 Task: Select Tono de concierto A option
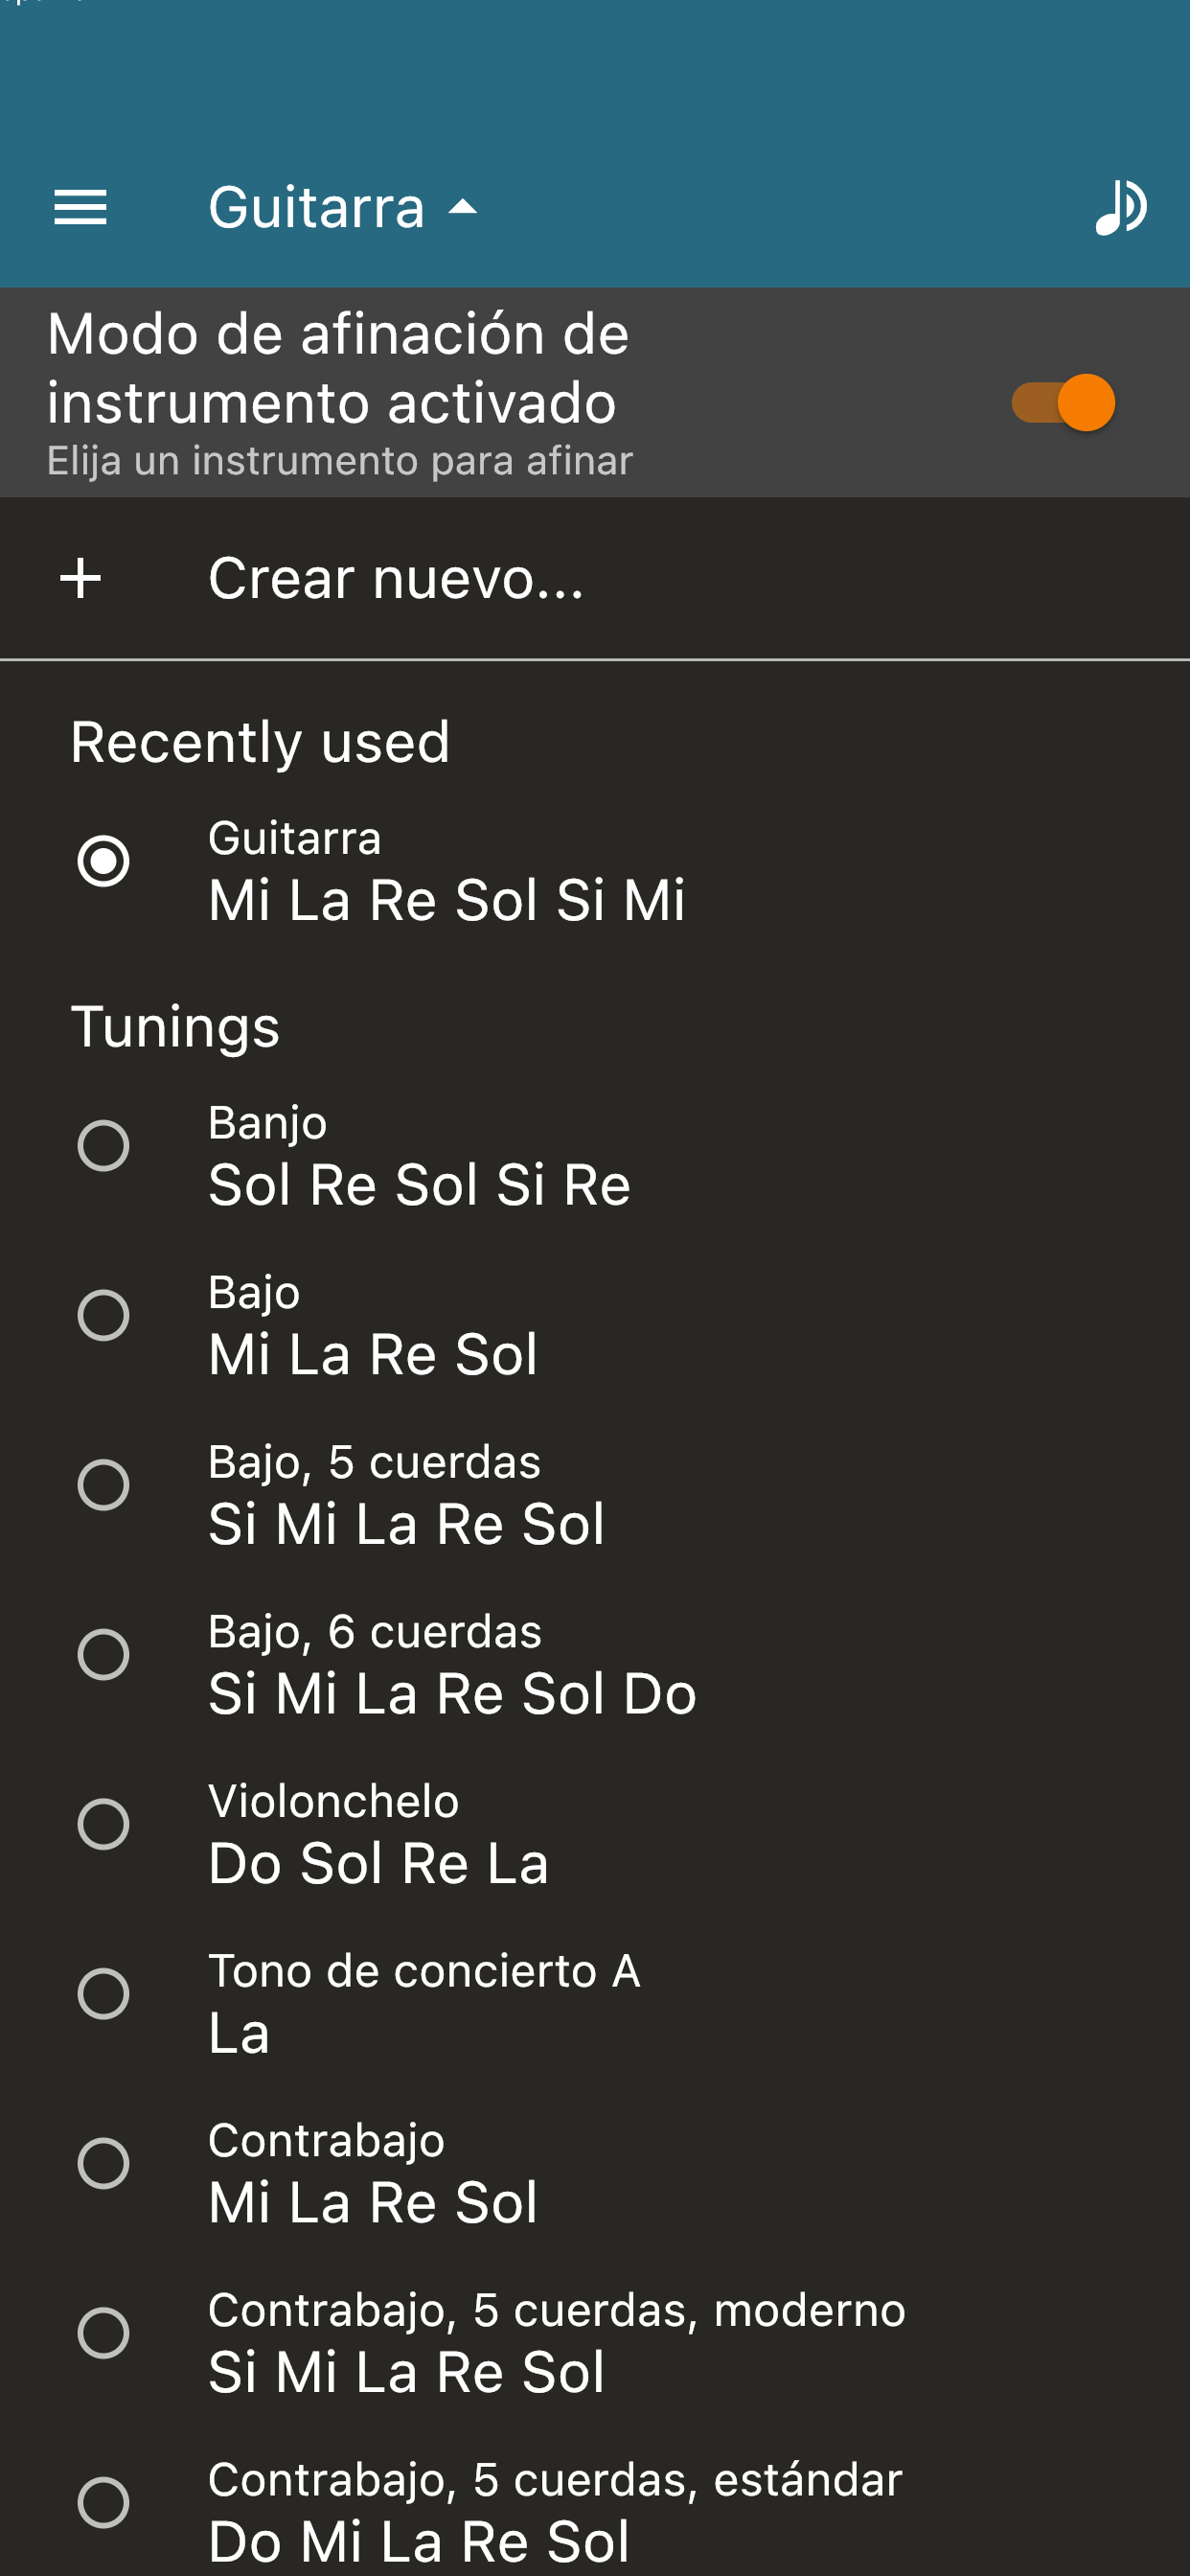[x=595, y=2004]
